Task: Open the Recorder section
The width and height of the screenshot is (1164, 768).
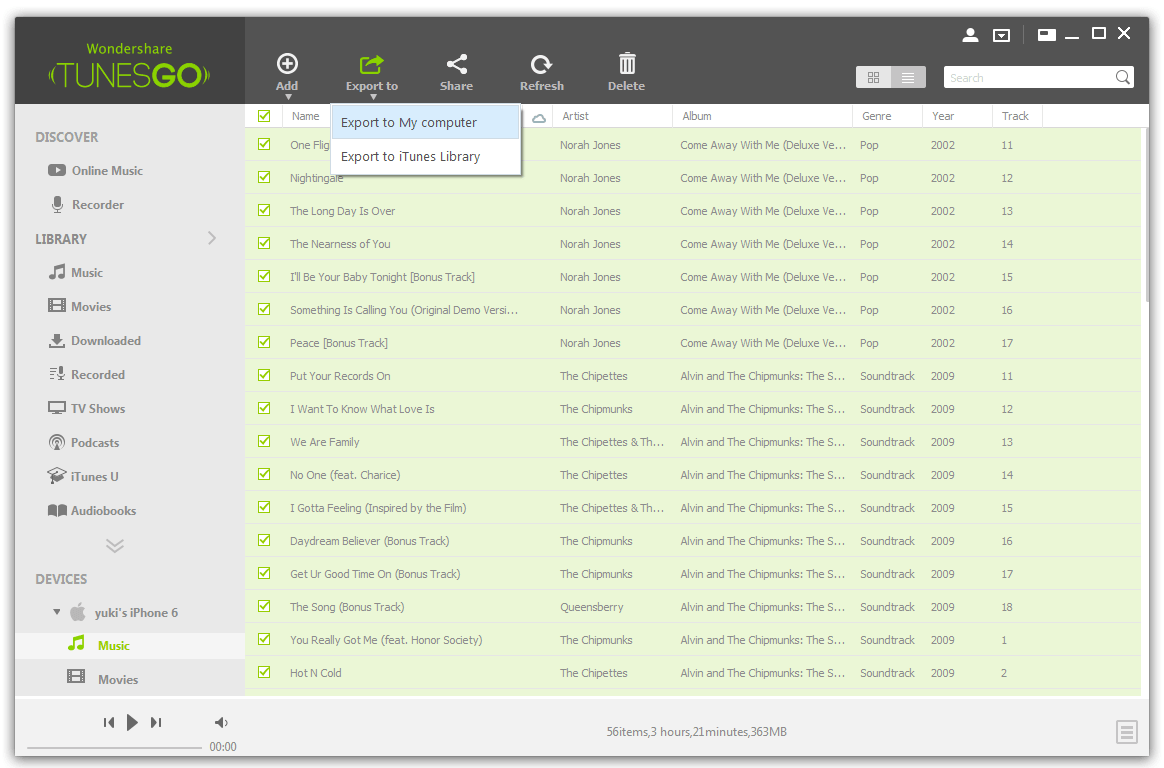Action: pyautogui.click(x=87, y=205)
